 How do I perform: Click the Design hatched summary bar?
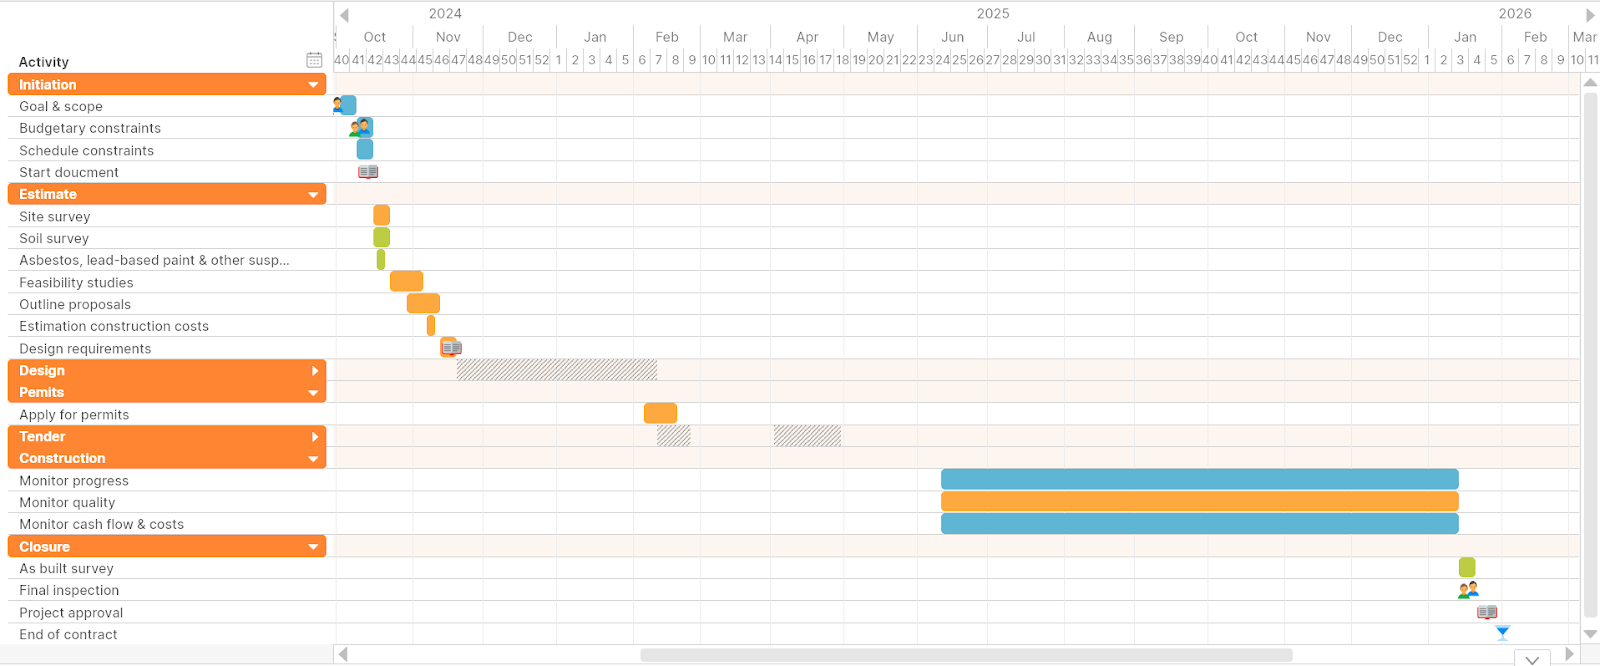(x=557, y=370)
